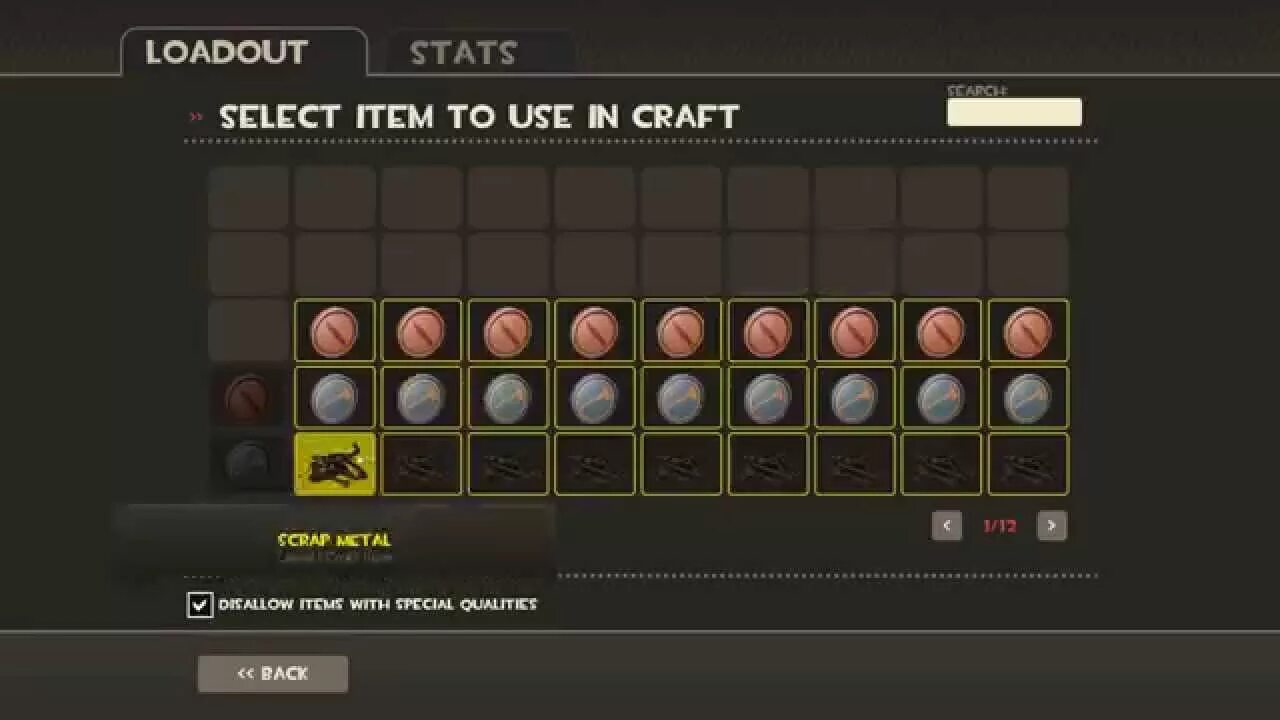1280x720 pixels.
Task: Click the empty slot in top-right corner
Action: (1028, 198)
